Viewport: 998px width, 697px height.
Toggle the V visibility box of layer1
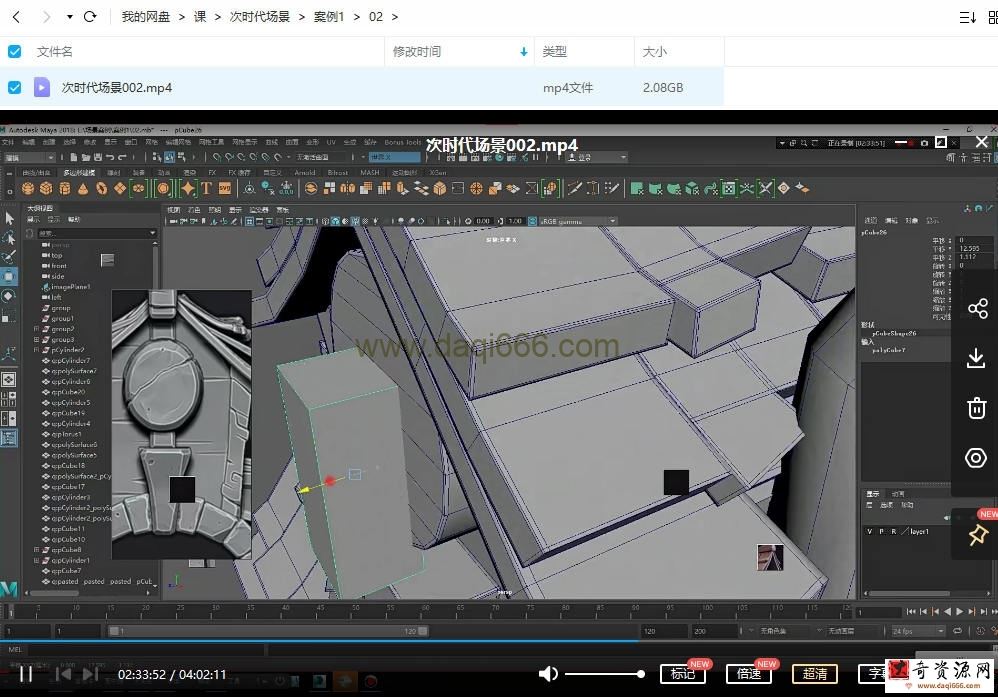click(x=869, y=532)
